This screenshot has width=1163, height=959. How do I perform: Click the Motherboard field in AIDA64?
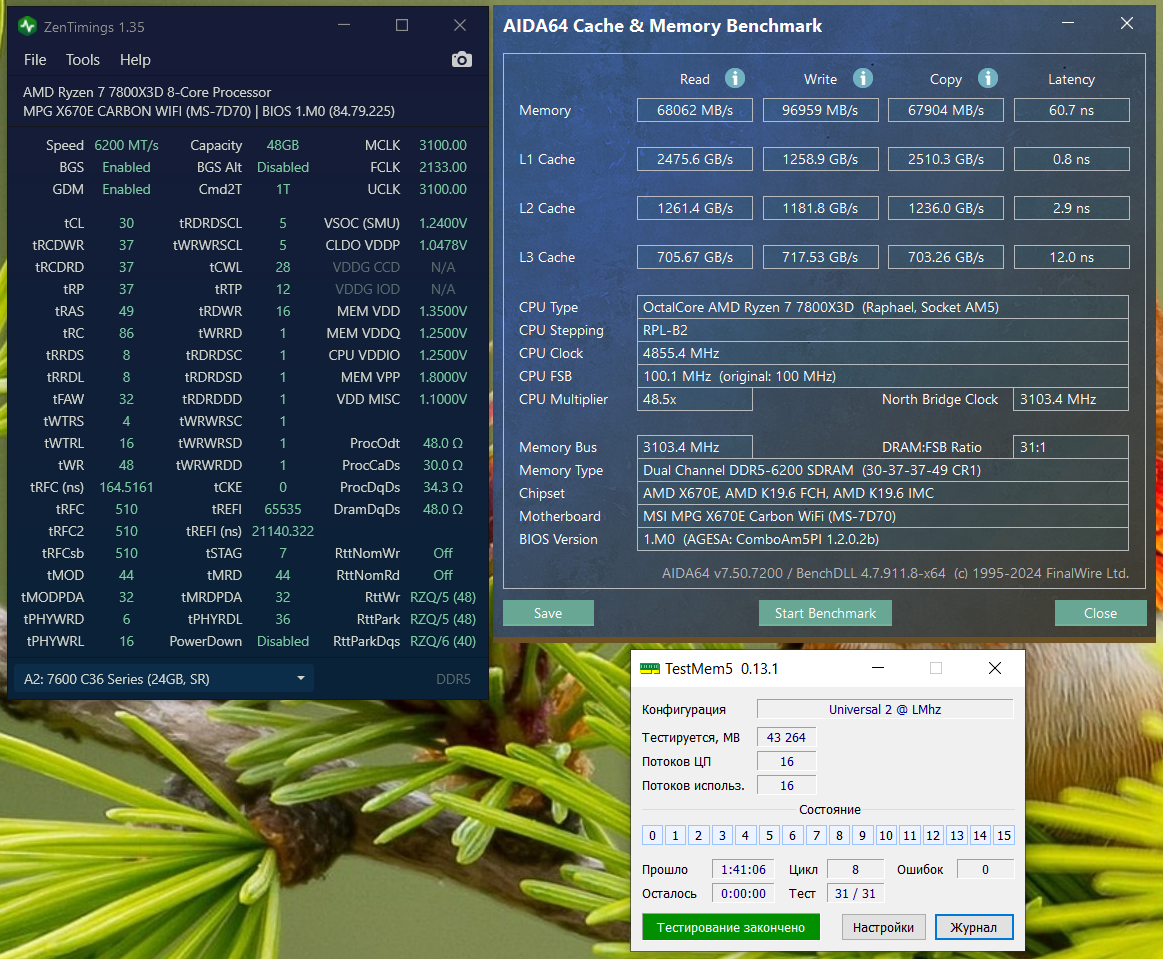coord(883,516)
